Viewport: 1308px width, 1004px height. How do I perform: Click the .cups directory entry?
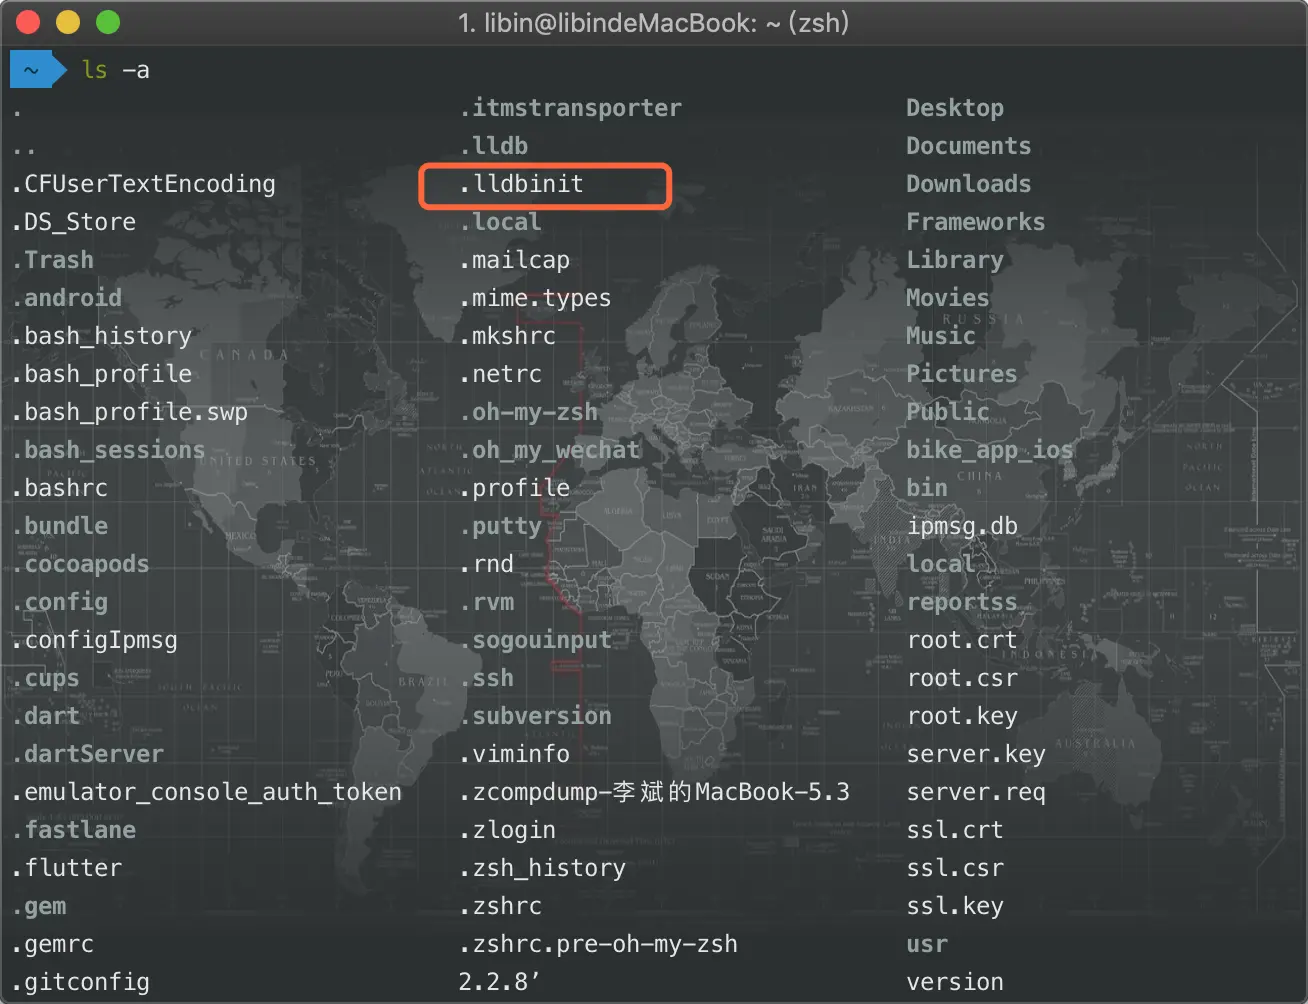coord(46,678)
